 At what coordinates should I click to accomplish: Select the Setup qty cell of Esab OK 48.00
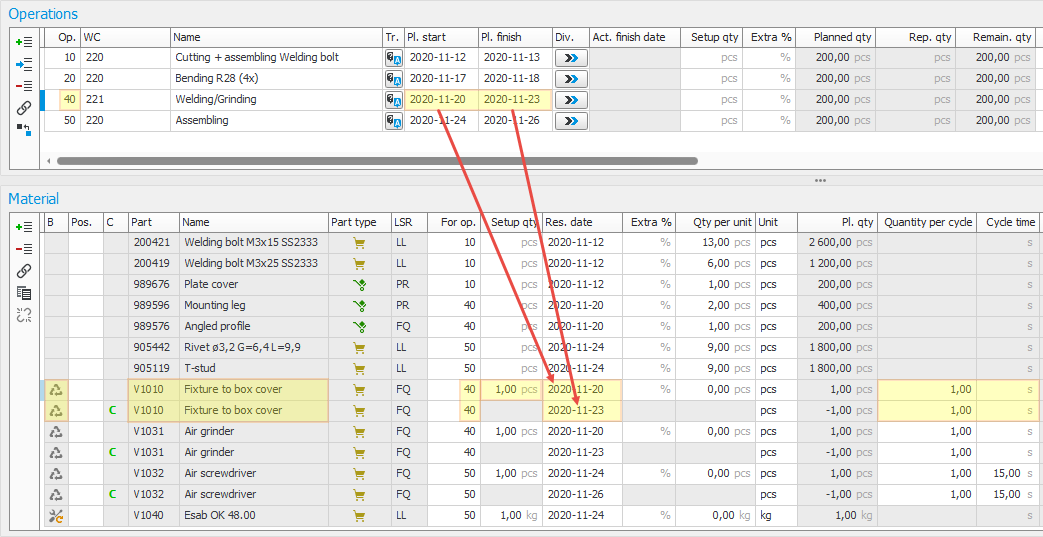tap(511, 516)
